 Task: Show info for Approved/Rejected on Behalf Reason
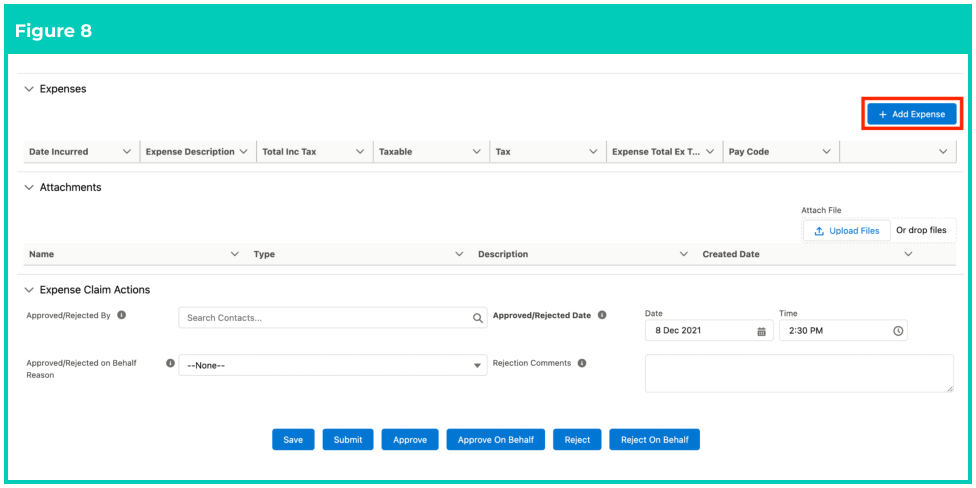170,363
